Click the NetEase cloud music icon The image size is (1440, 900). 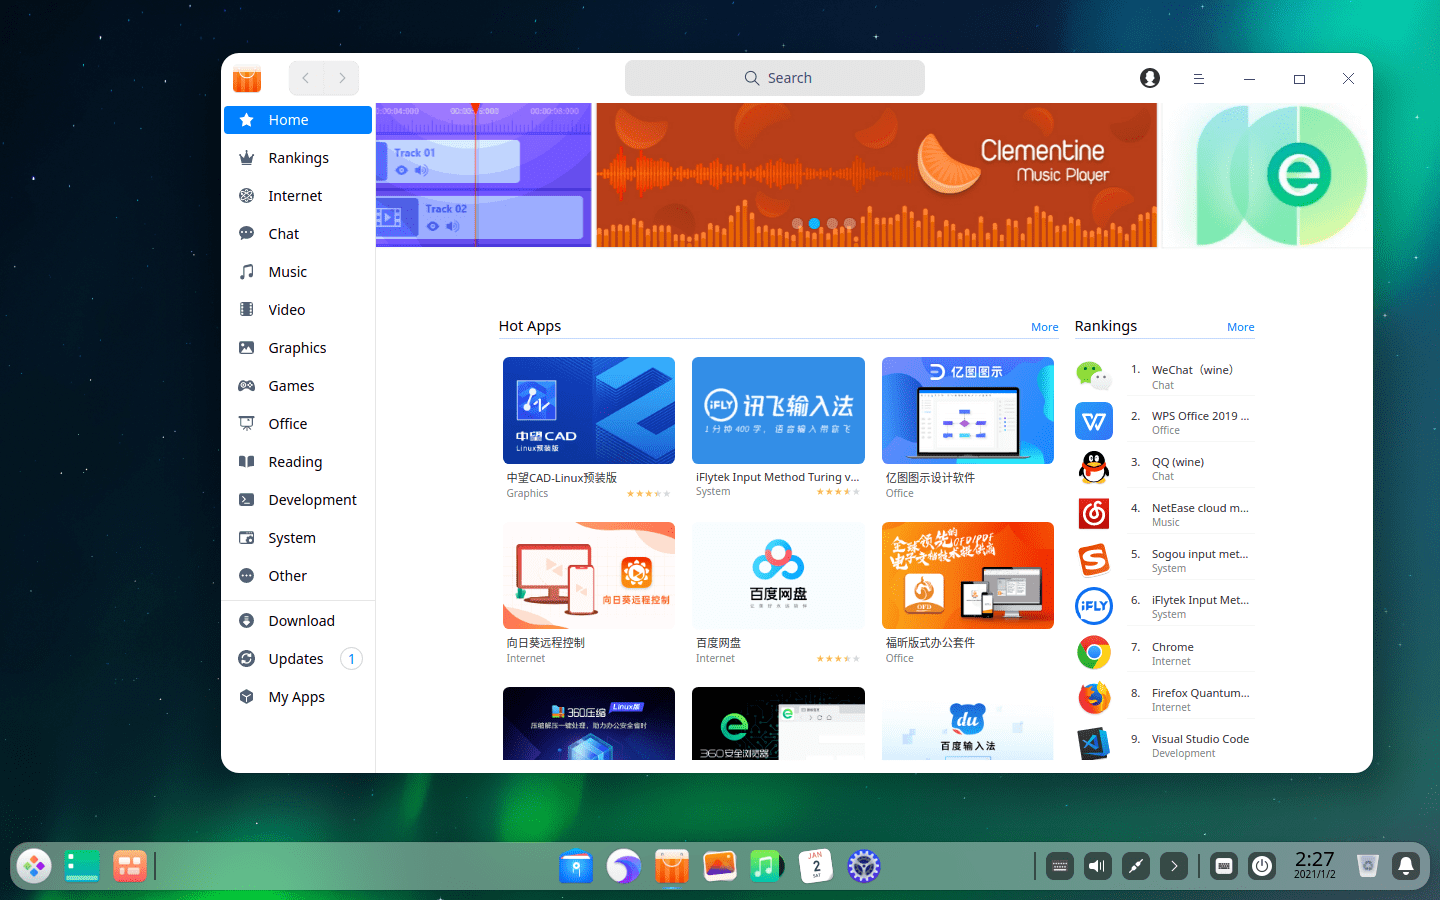pos(1094,514)
